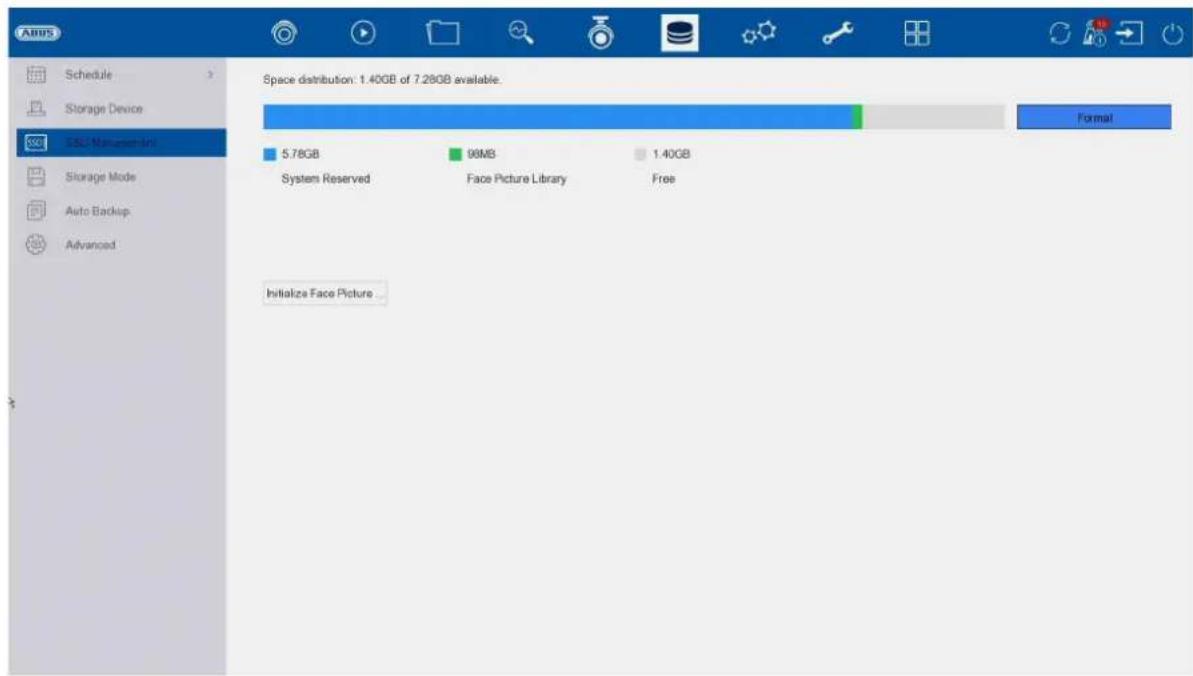Open the Smart Search magnifier icon
Image resolution: width=1193 pixels, height=676 pixels.
521,32
